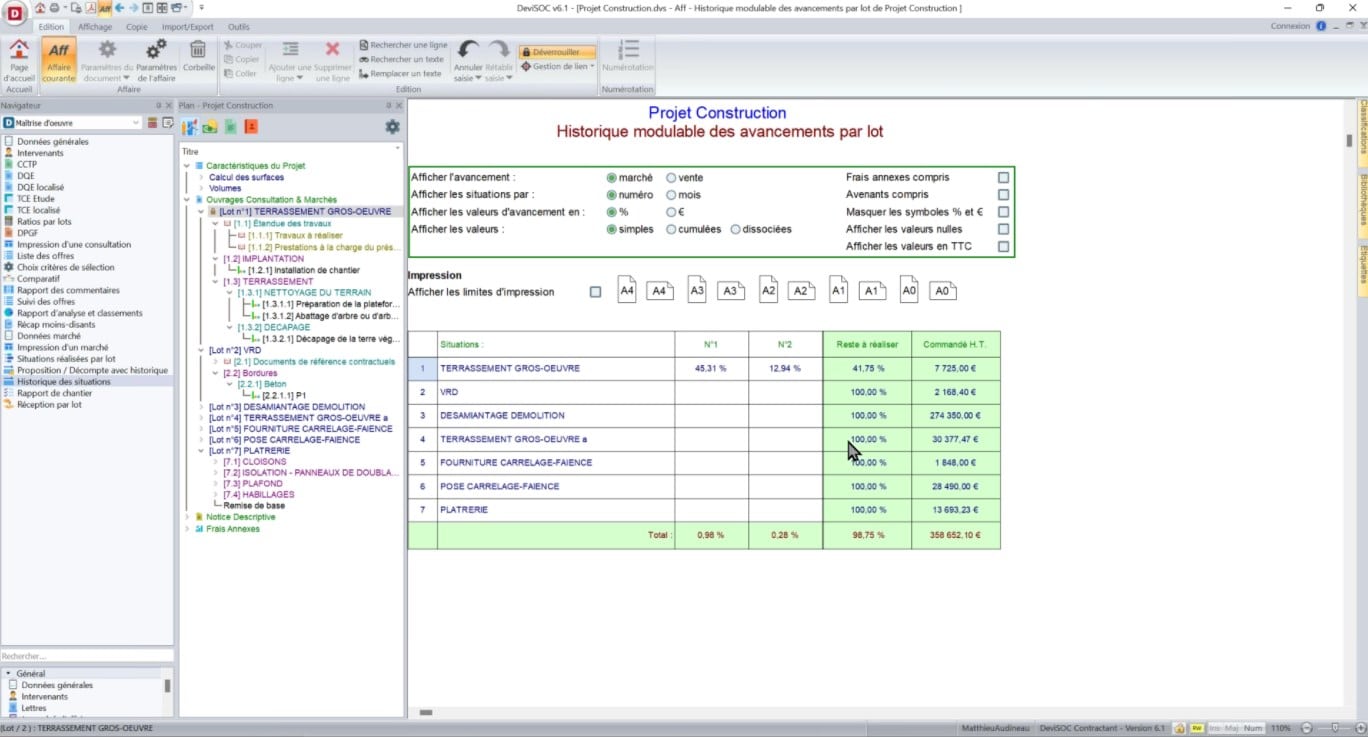1368x737 pixels.
Task: Click the Corbeille trash icon
Action: pyautogui.click(x=198, y=51)
